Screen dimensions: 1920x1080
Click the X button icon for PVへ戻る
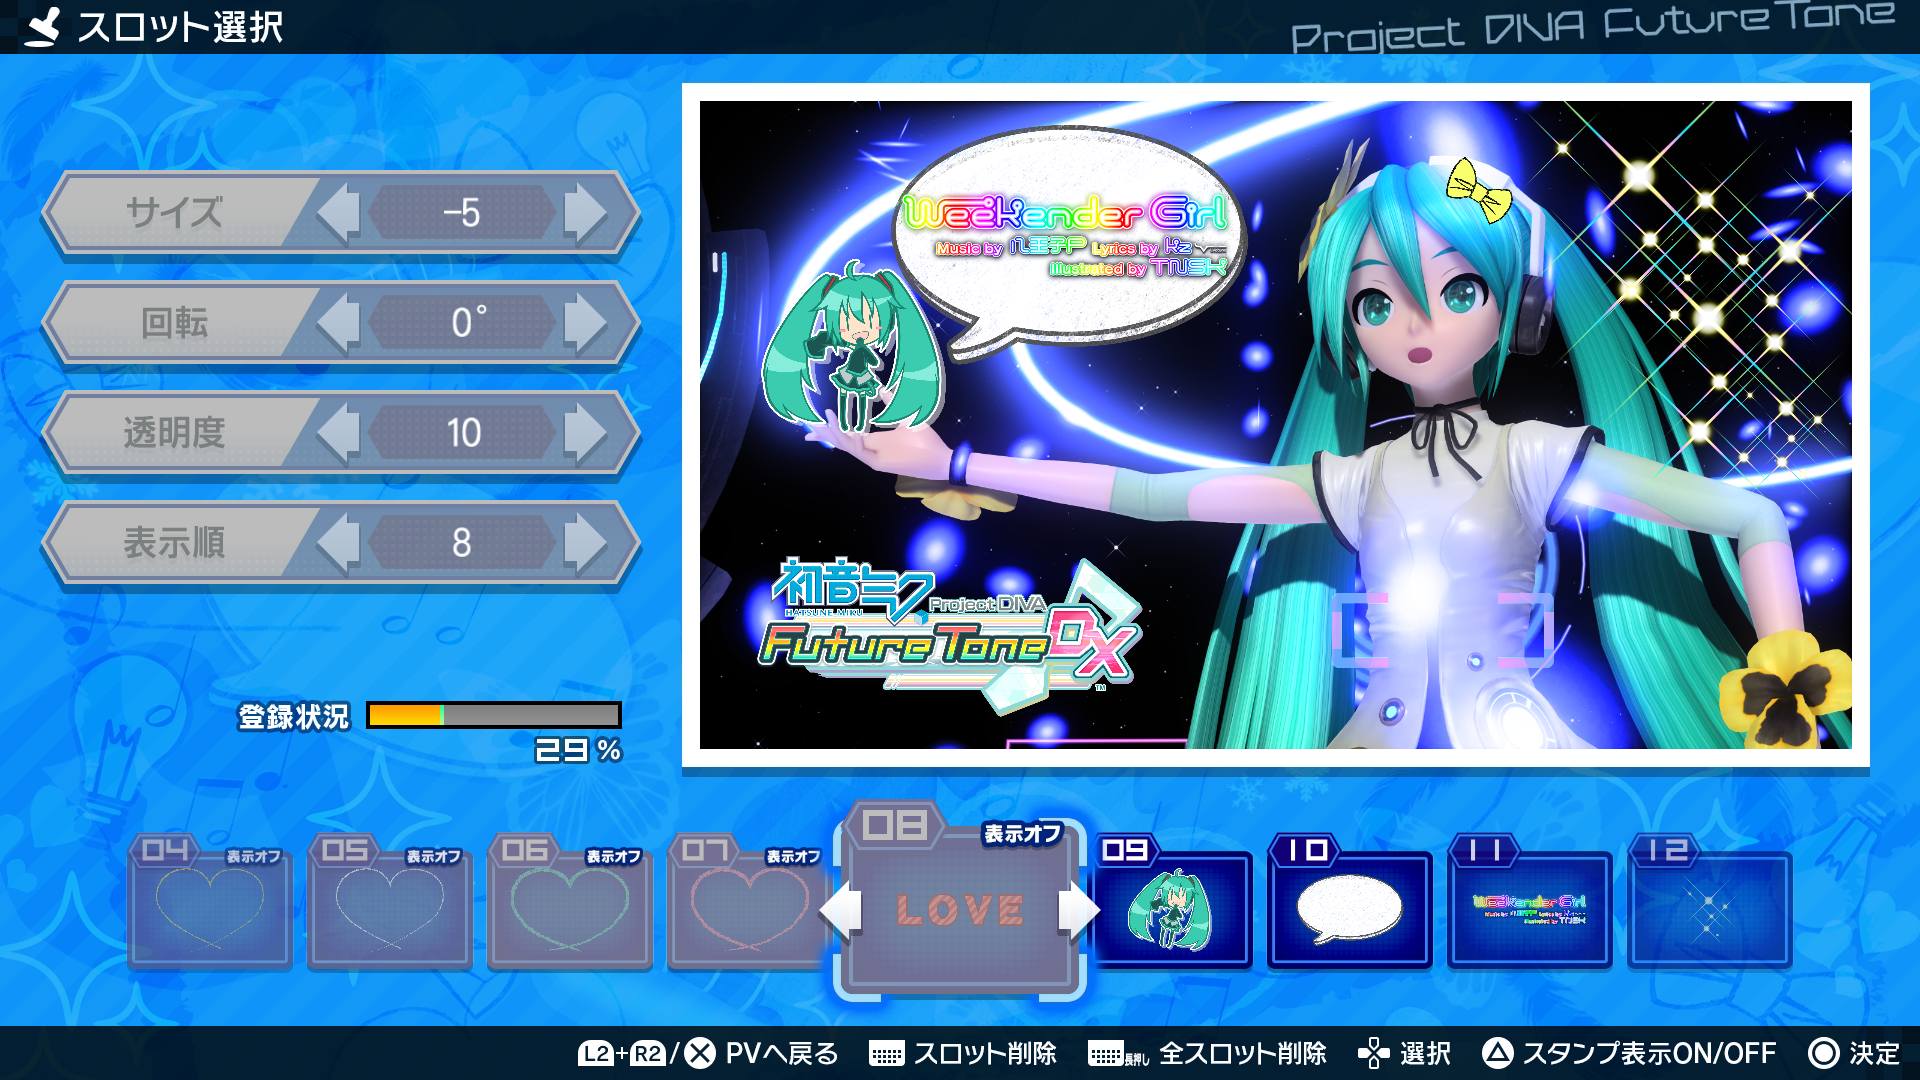[x=700, y=1053]
